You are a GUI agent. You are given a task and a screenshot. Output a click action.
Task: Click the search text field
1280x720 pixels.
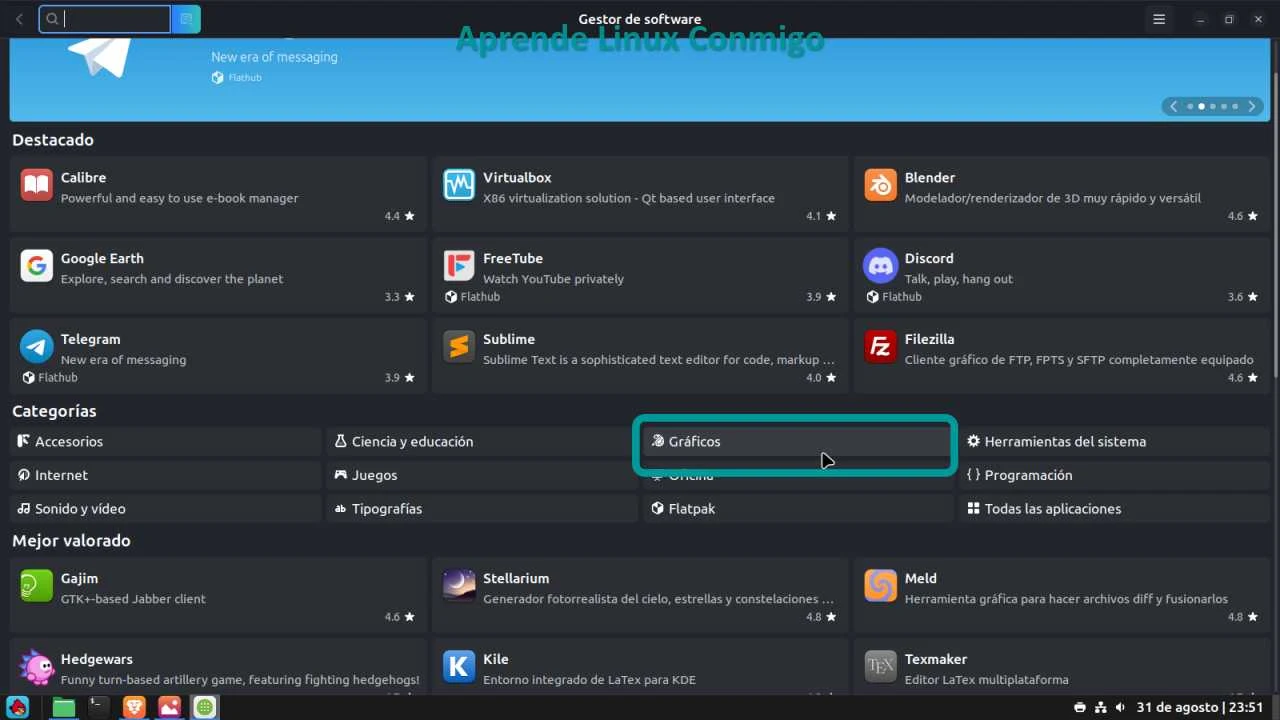pyautogui.click(x=105, y=19)
